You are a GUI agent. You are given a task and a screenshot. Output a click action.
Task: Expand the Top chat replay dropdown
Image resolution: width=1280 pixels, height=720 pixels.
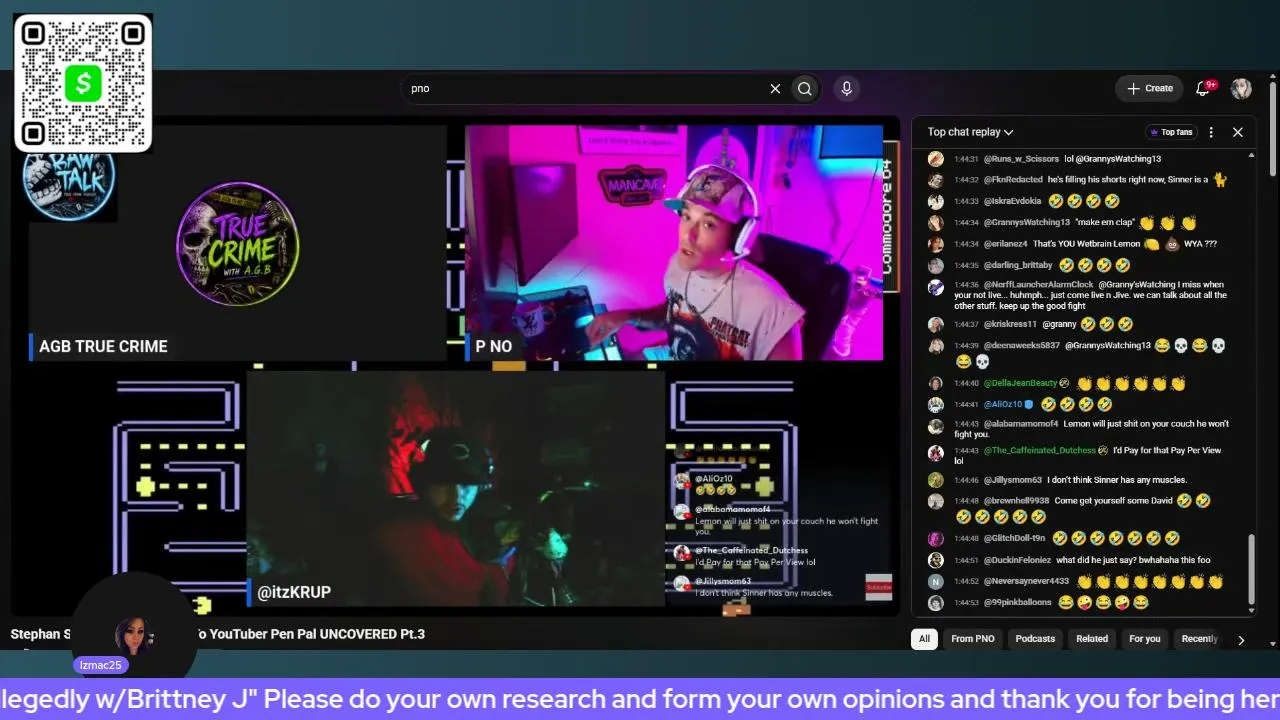click(970, 132)
